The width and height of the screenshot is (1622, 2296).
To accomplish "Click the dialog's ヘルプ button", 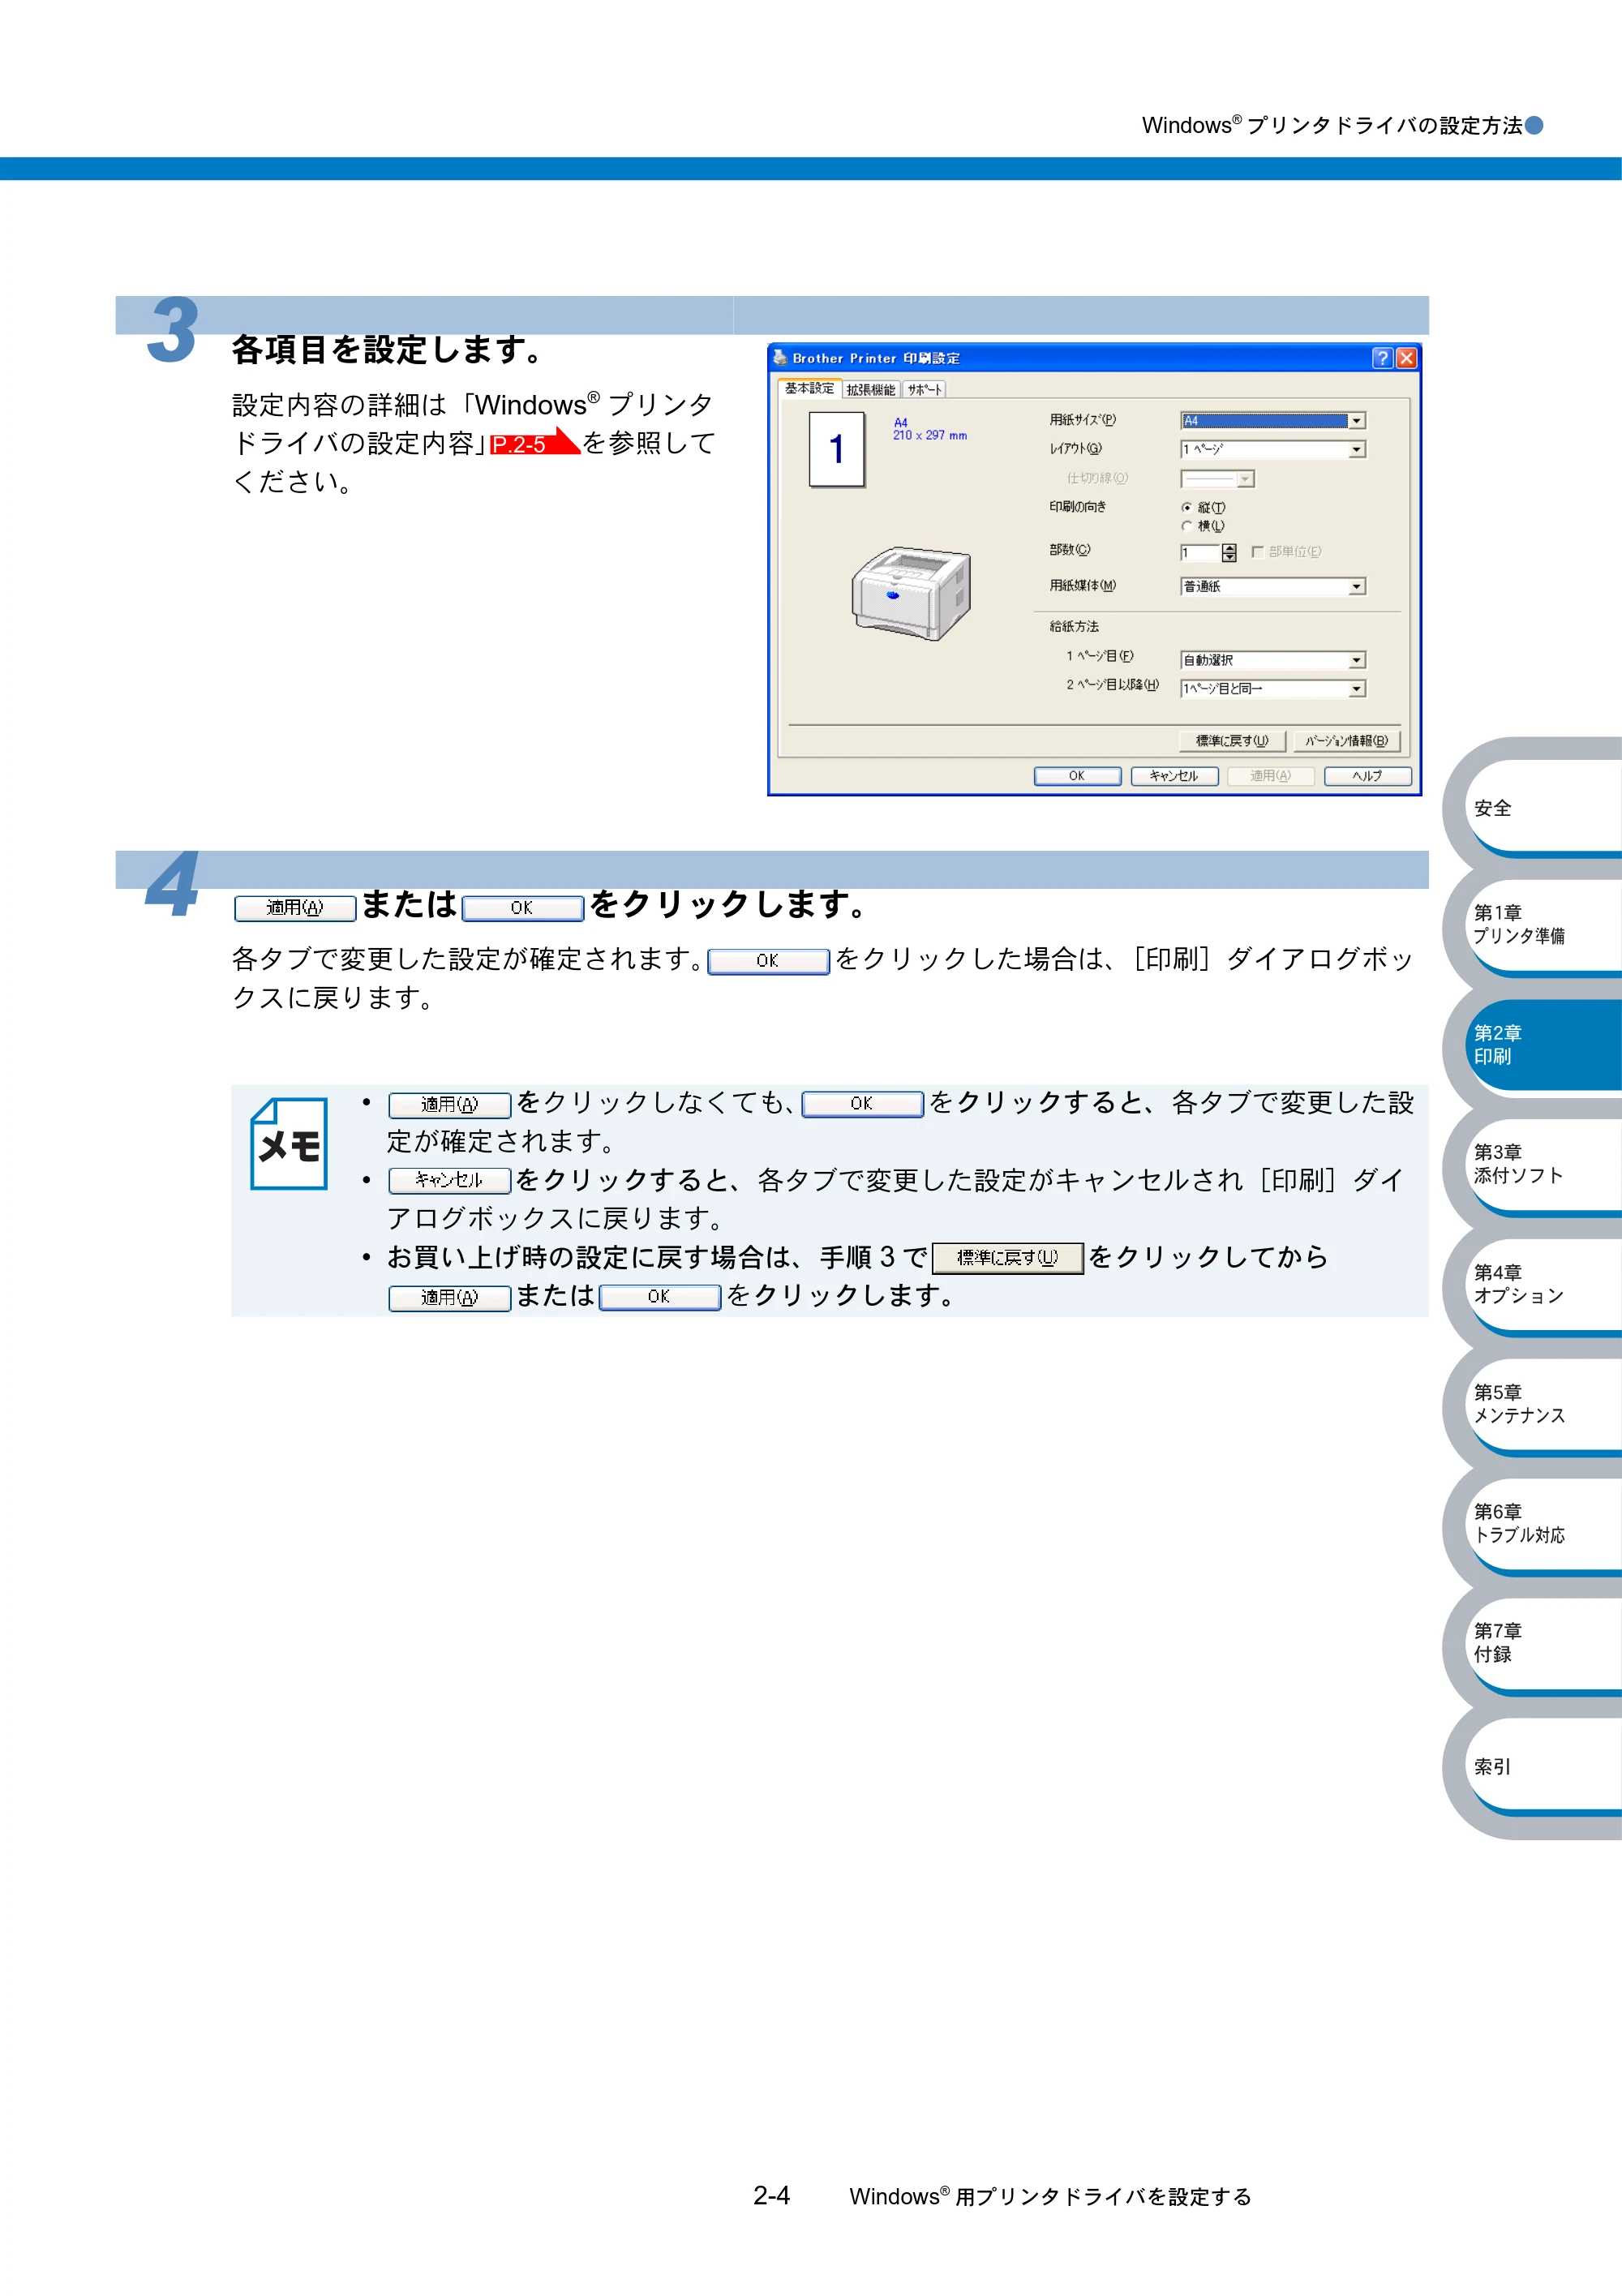I will coord(1367,776).
